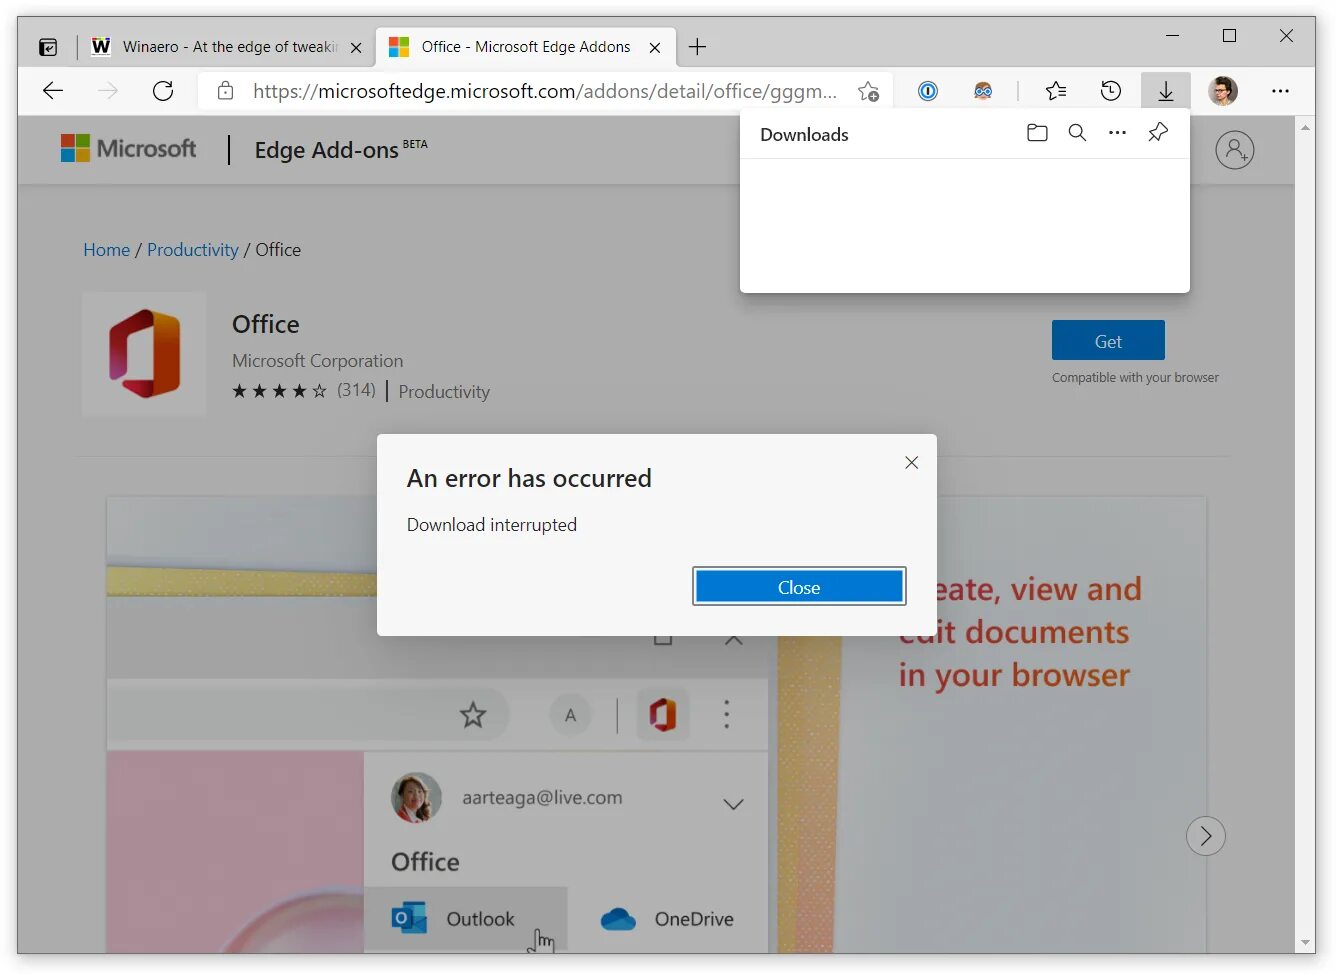Open the downloads folder from the Downloads panel
Viewport: 1336px width, 974px height.
[x=1037, y=133]
